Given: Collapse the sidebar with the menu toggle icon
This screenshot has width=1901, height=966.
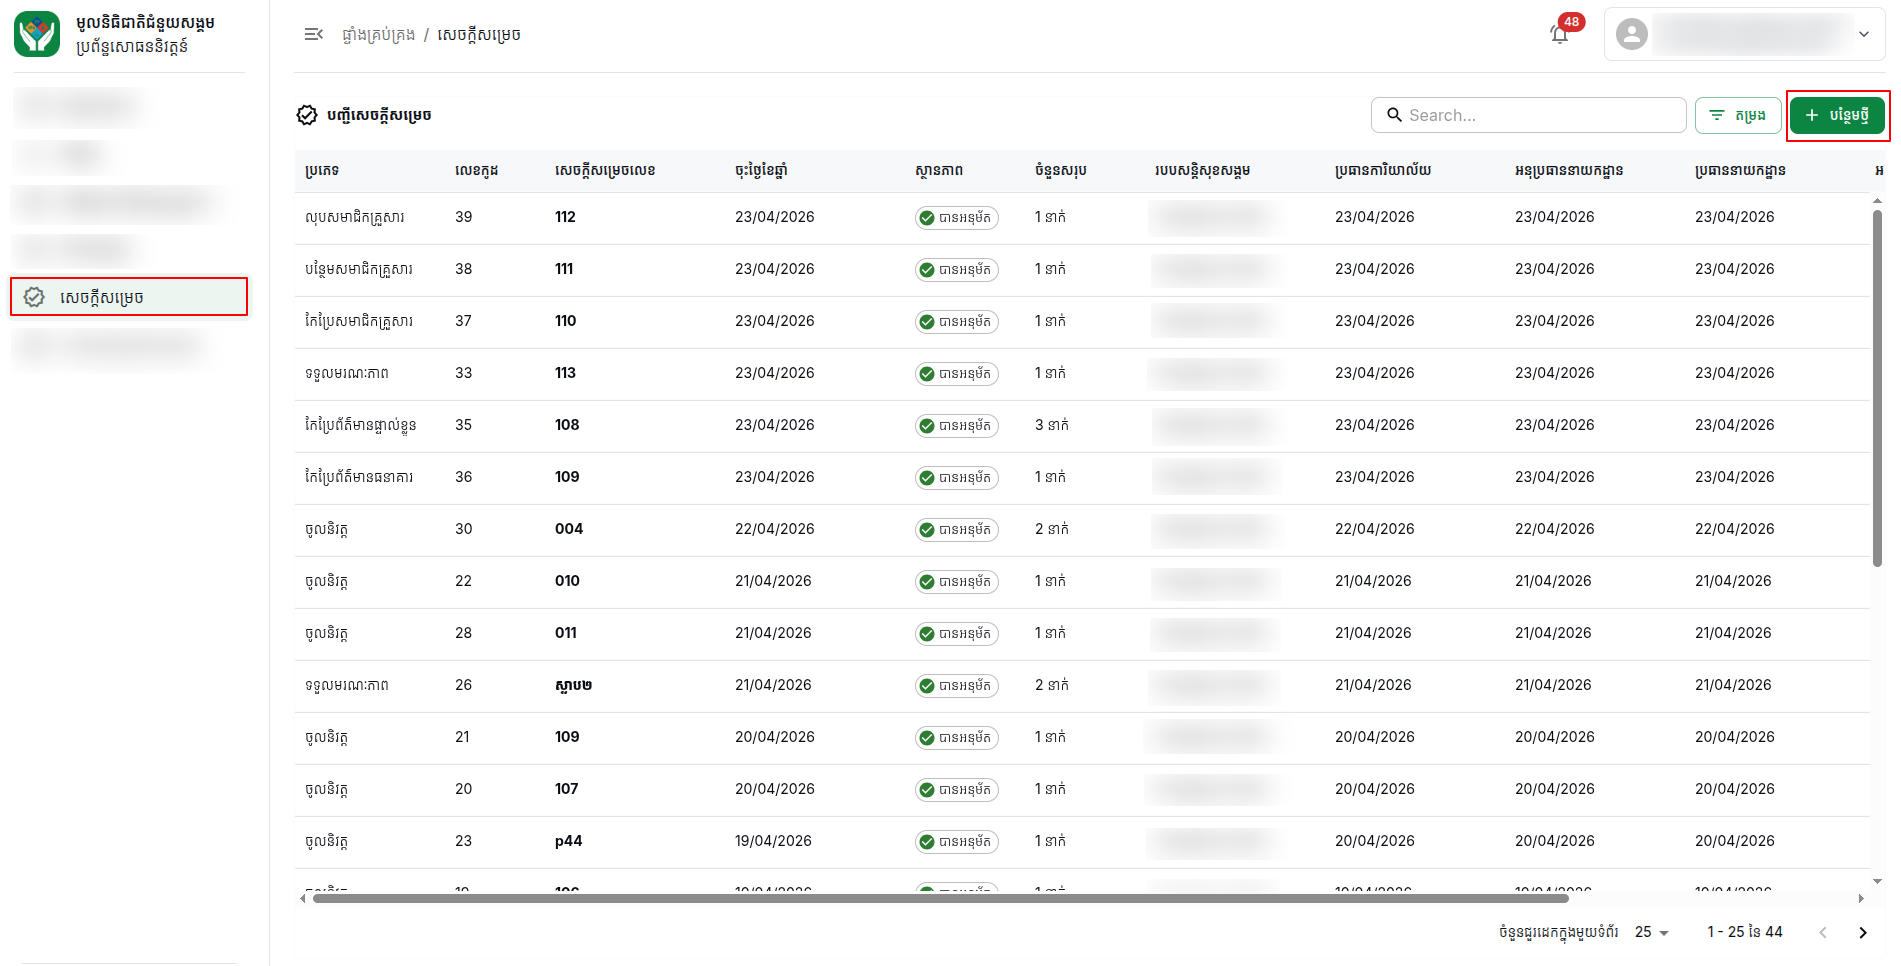Looking at the screenshot, I should pyautogui.click(x=313, y=34).
